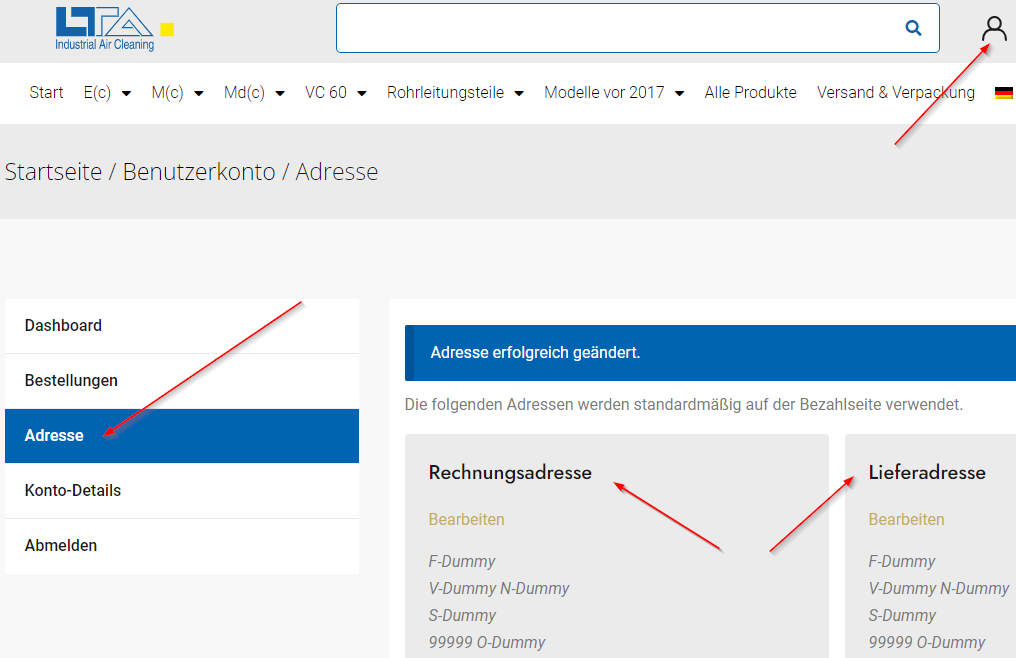Screen dimensions: 1016x658
Task: Expand the E(c) dropdown menu
Action: pyautogui.click(x=107, y=93)
